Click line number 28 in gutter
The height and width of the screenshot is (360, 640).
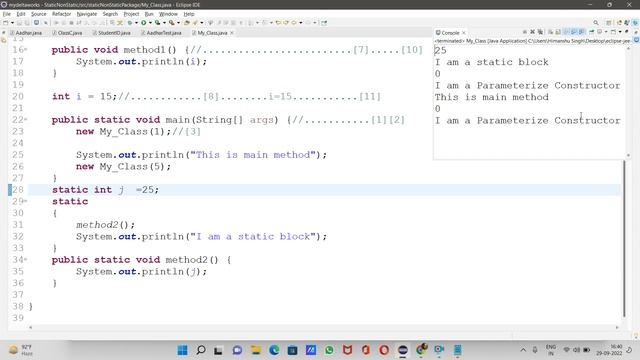(x=18, y=190)
